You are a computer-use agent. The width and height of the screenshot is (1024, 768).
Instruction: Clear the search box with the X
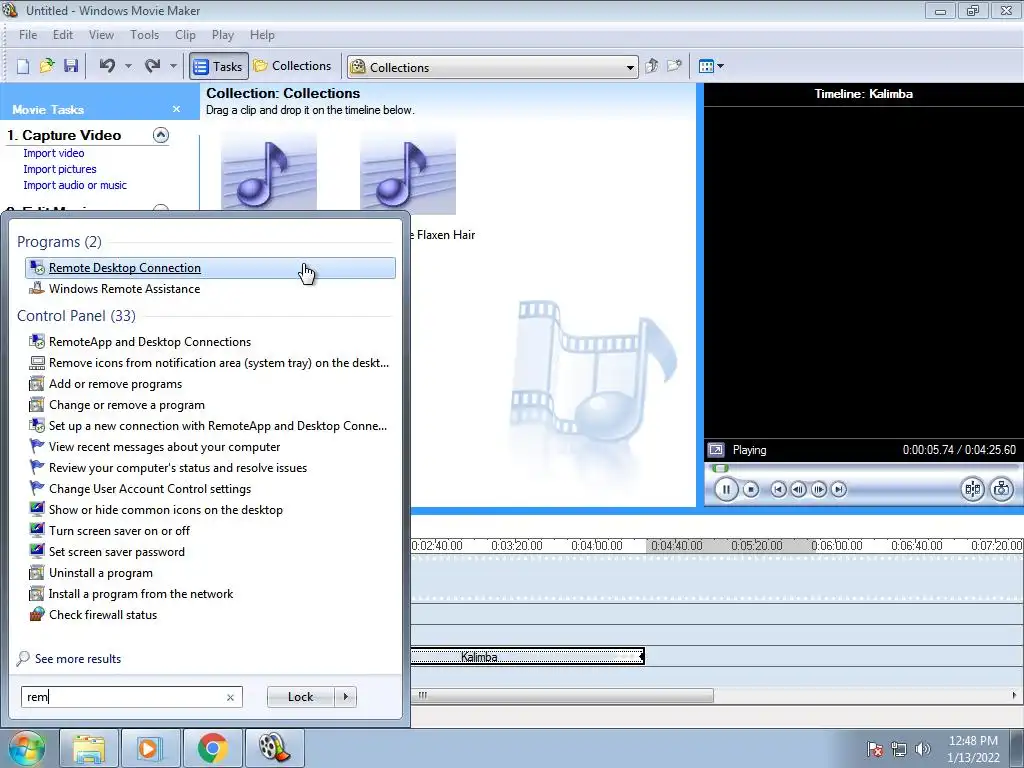(230, 697)
